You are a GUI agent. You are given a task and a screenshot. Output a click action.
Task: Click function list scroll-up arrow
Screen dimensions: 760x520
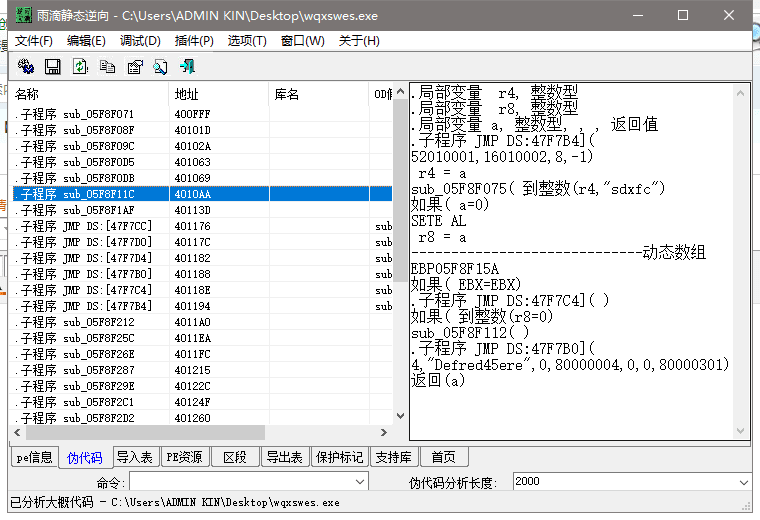click(400, 91)
